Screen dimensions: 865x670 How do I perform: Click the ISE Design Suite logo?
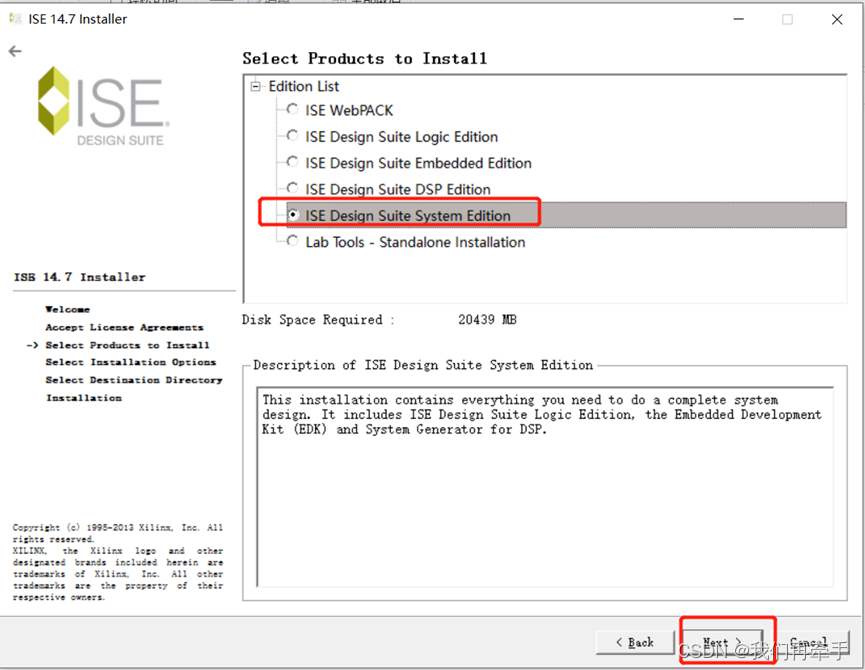[103, 107]
